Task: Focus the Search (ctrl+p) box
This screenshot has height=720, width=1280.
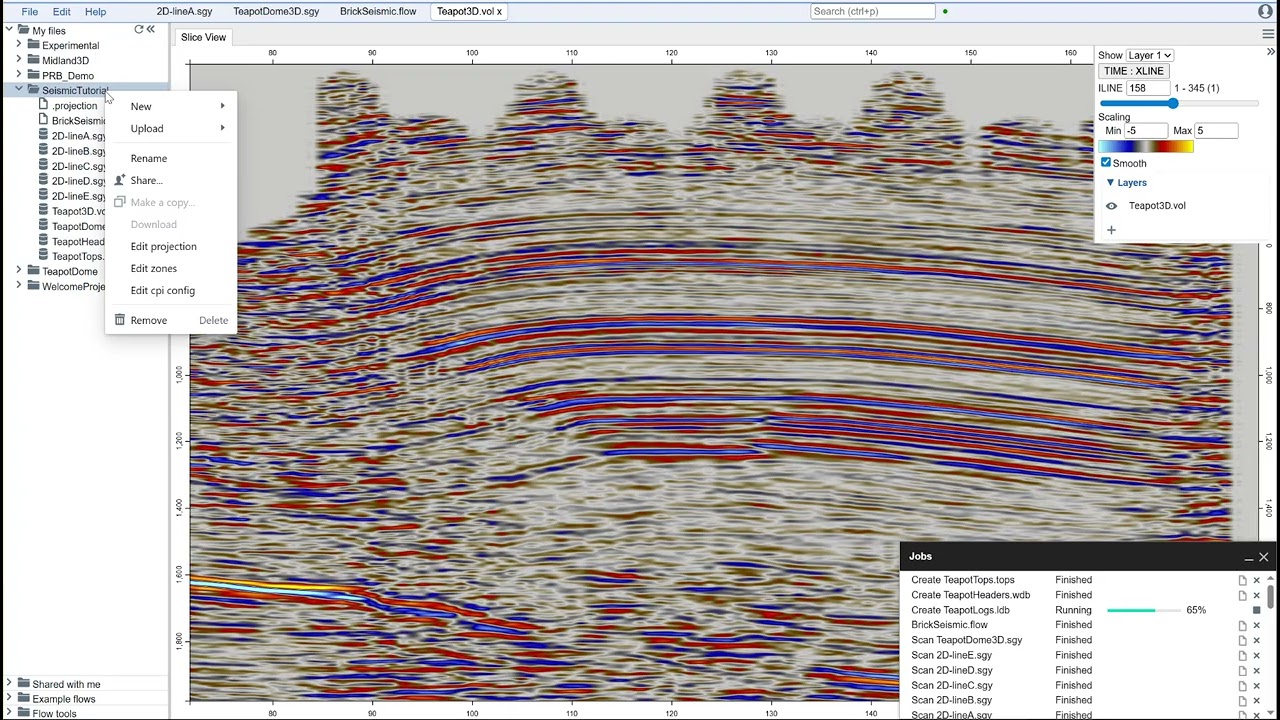Action: (x=873, y=11)
